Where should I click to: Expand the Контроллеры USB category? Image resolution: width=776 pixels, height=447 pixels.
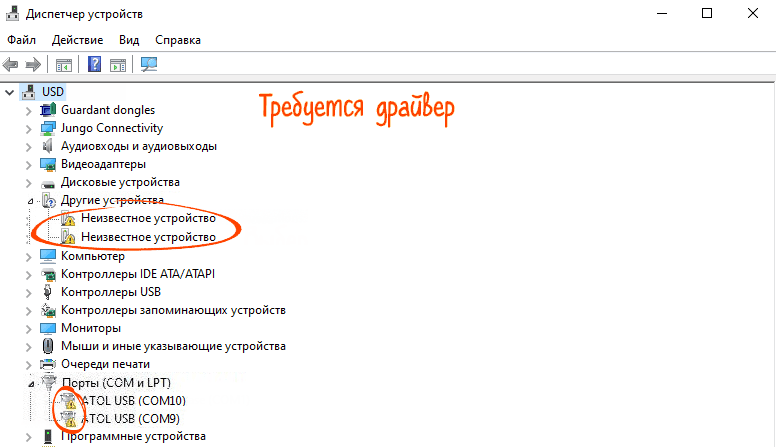pyautogui.click(x=28, y=293)
